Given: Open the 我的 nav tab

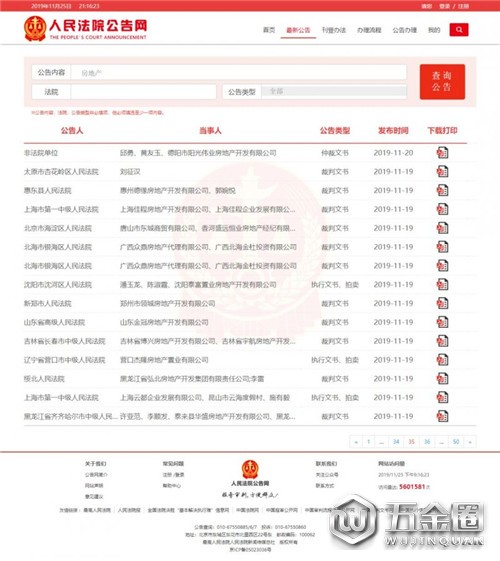Looking at the screenshot, I should [434, 30].
